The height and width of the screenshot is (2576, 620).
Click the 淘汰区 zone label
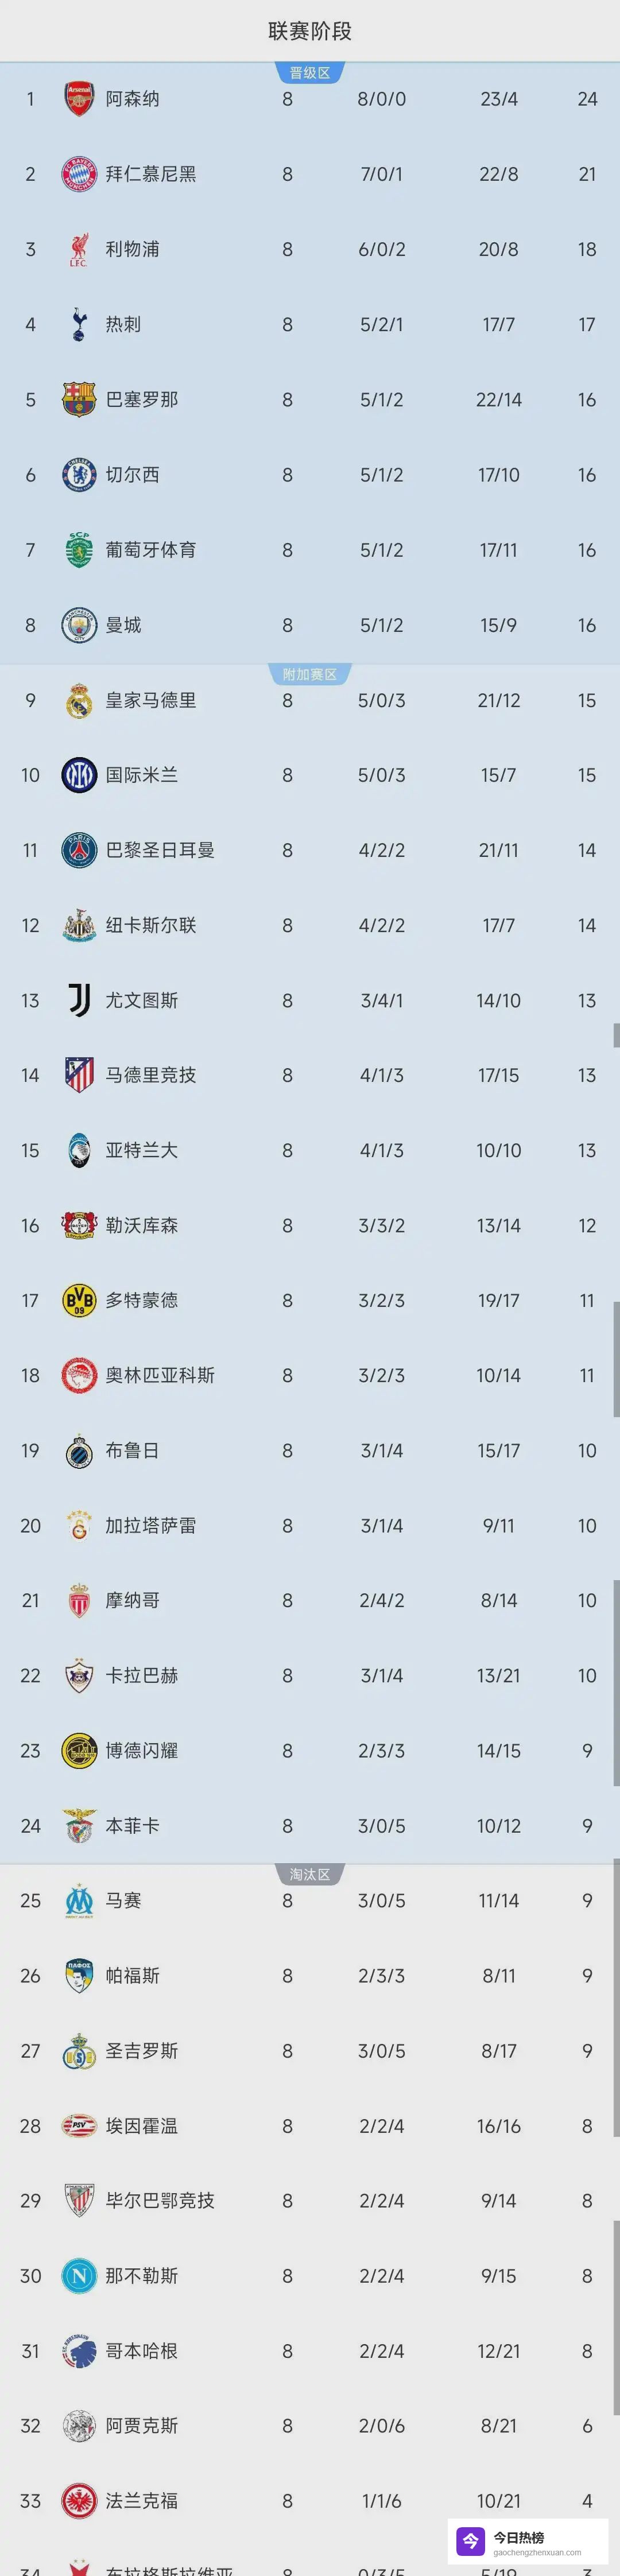point(310,1875)
